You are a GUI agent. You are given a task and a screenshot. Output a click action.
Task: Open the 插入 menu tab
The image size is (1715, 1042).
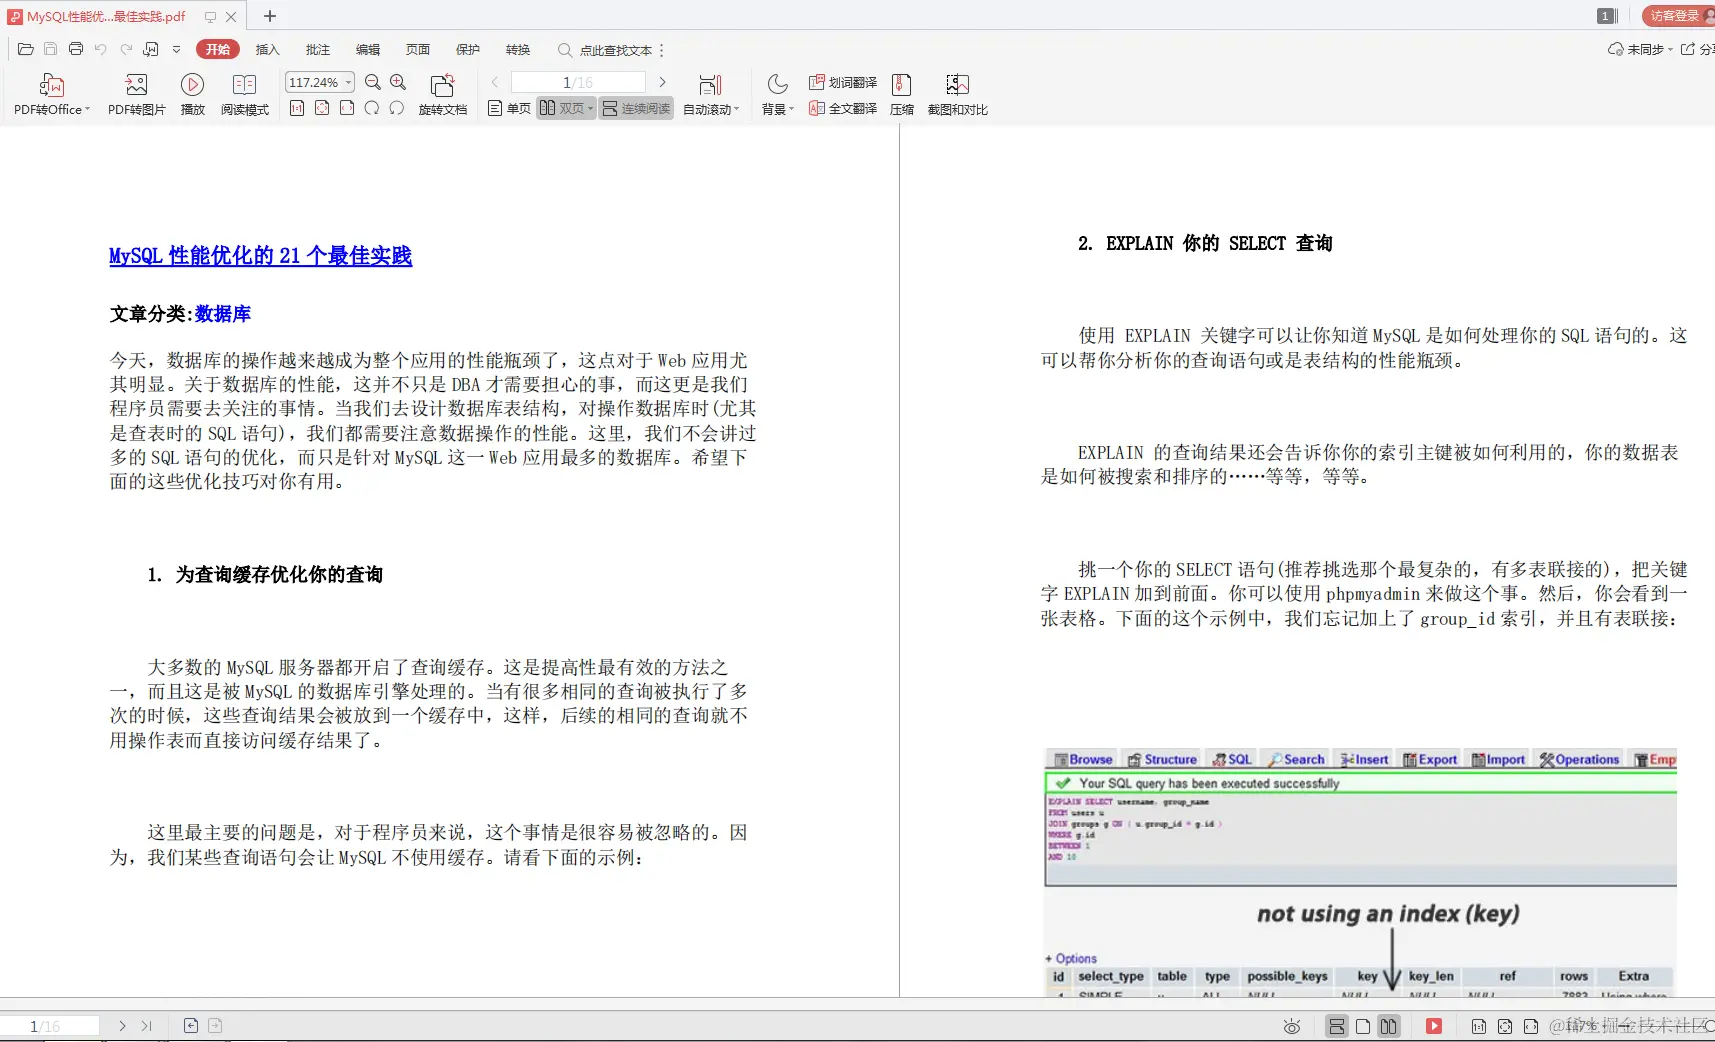point(267,49)
